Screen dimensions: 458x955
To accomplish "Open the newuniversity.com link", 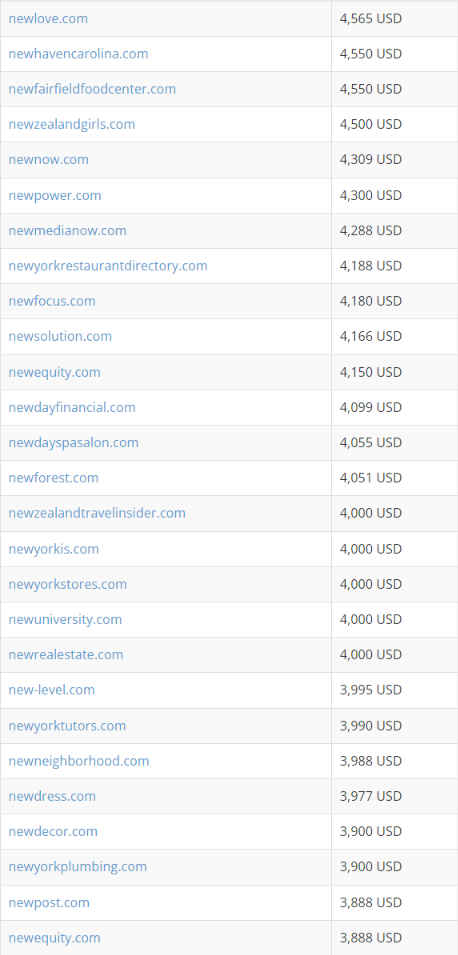I will coord(65,620).
